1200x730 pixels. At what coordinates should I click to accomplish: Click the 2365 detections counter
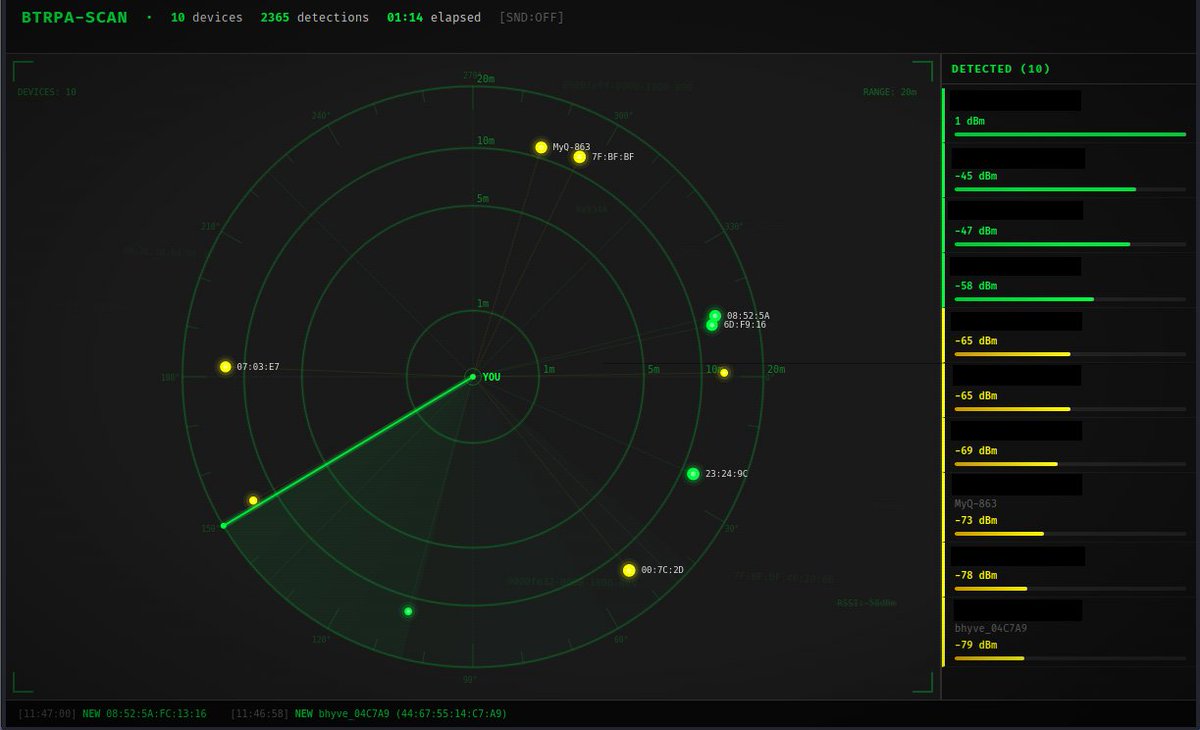(314, 18)
